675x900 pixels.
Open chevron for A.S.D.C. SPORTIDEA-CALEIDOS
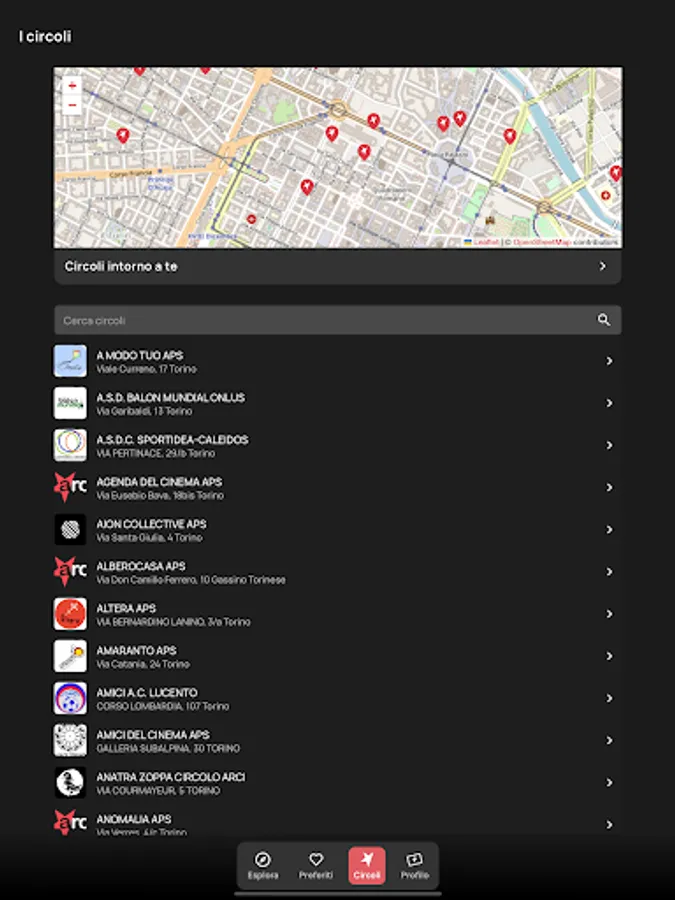pyautogui.click(x=609, y=445)
